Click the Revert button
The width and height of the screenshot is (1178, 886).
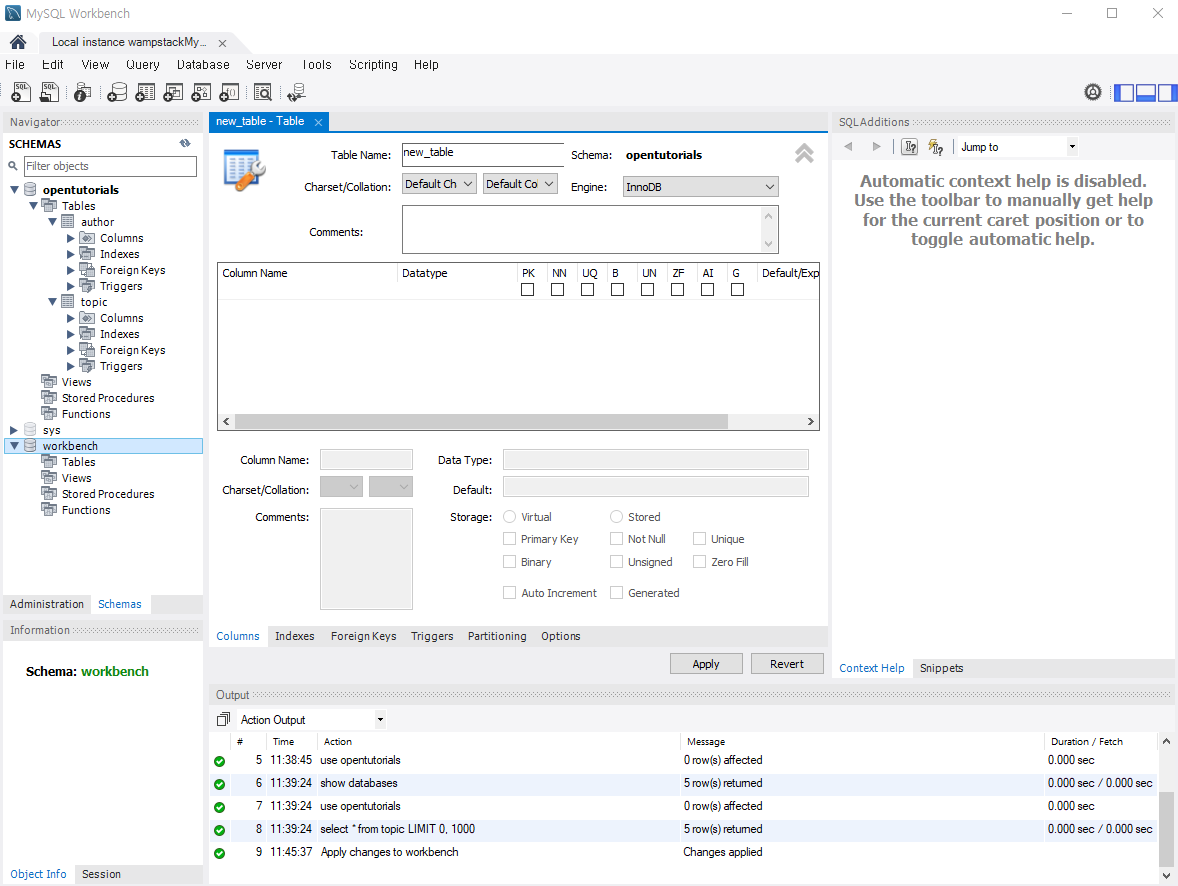coord(787,664)
